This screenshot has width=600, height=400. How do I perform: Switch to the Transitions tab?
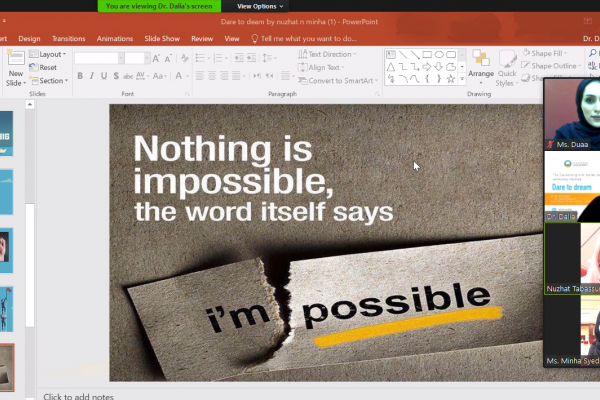pyautogui.click(x=68, y=38)
